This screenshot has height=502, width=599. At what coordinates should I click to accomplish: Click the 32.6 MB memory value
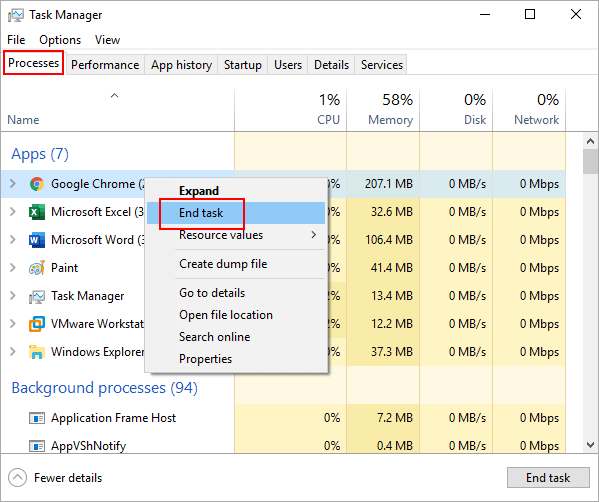tap(392, 212)
